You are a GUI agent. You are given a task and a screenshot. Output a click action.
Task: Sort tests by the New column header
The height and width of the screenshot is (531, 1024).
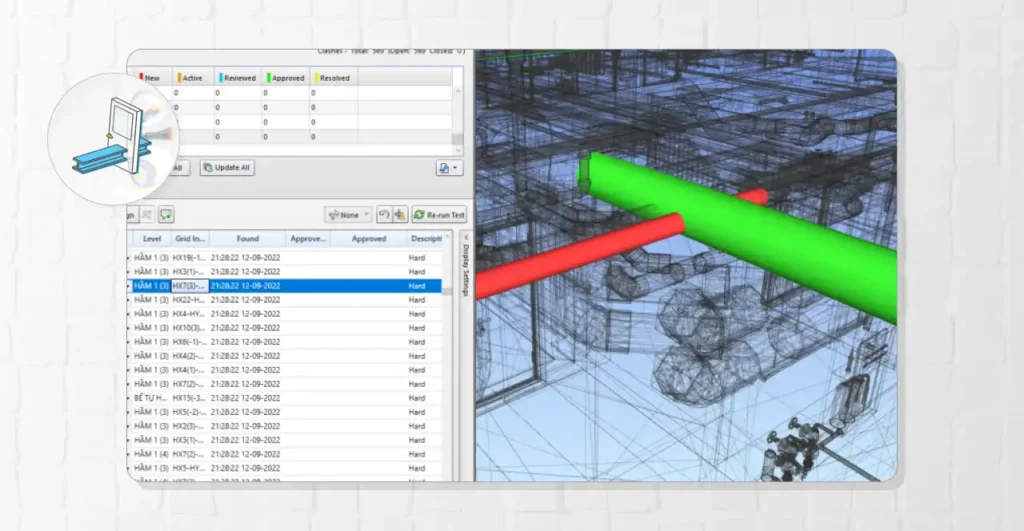(151, 78)
